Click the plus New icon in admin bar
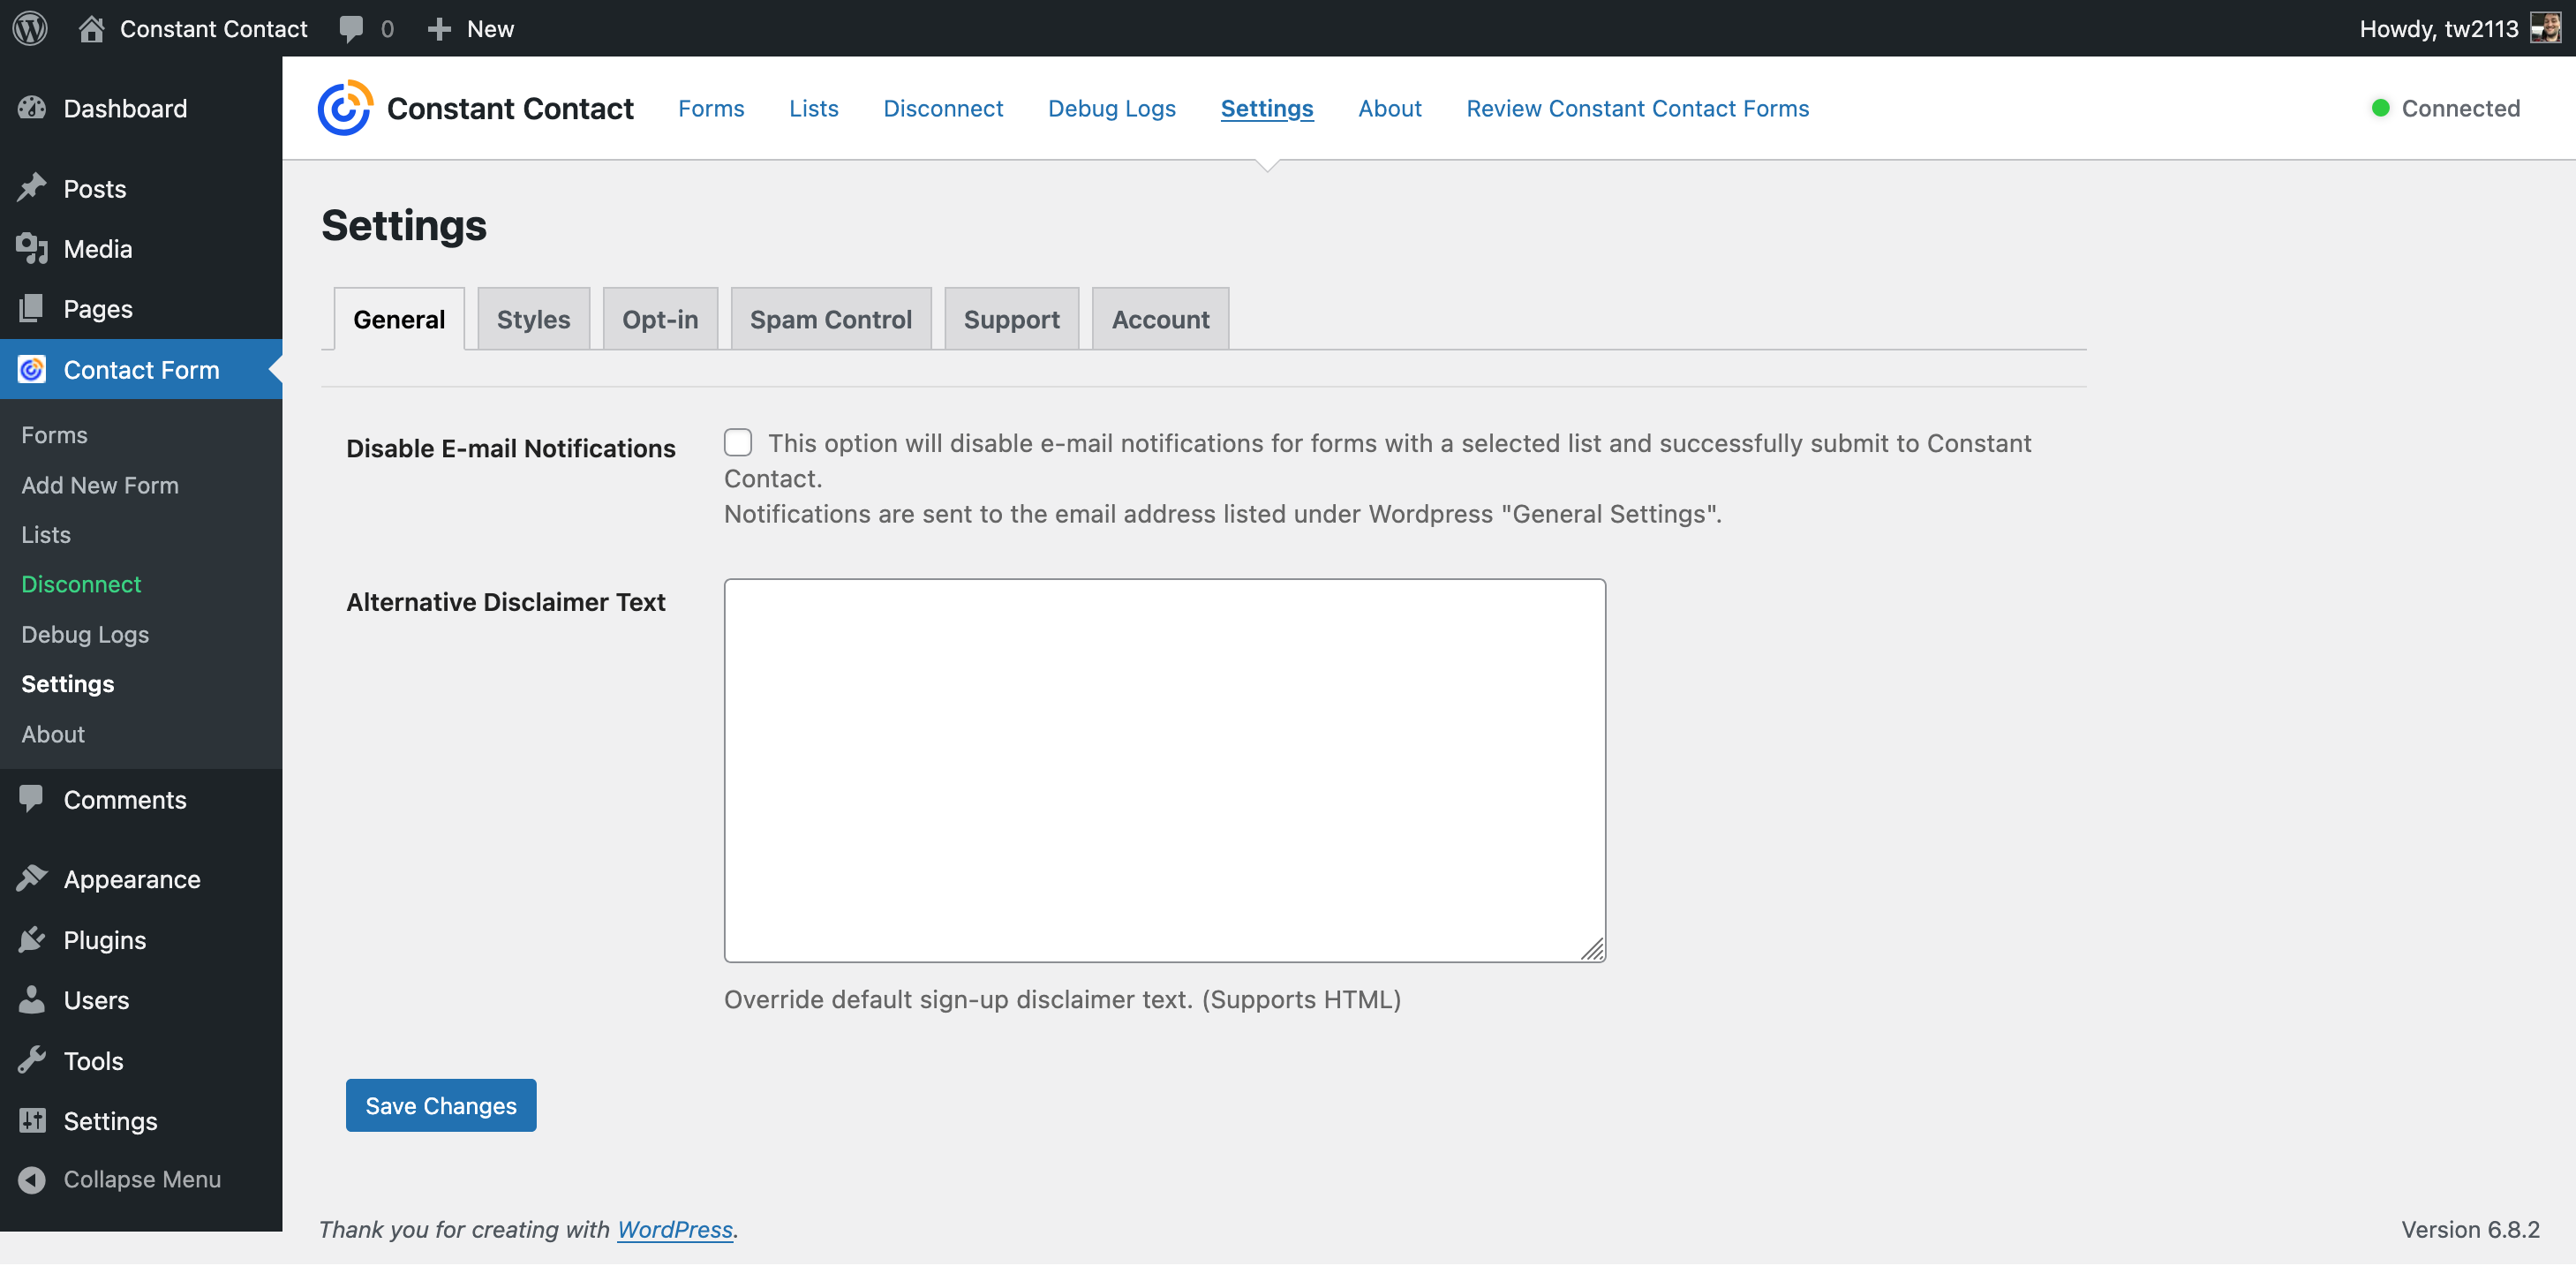The image size is (2576, 1266). point(439,28)
